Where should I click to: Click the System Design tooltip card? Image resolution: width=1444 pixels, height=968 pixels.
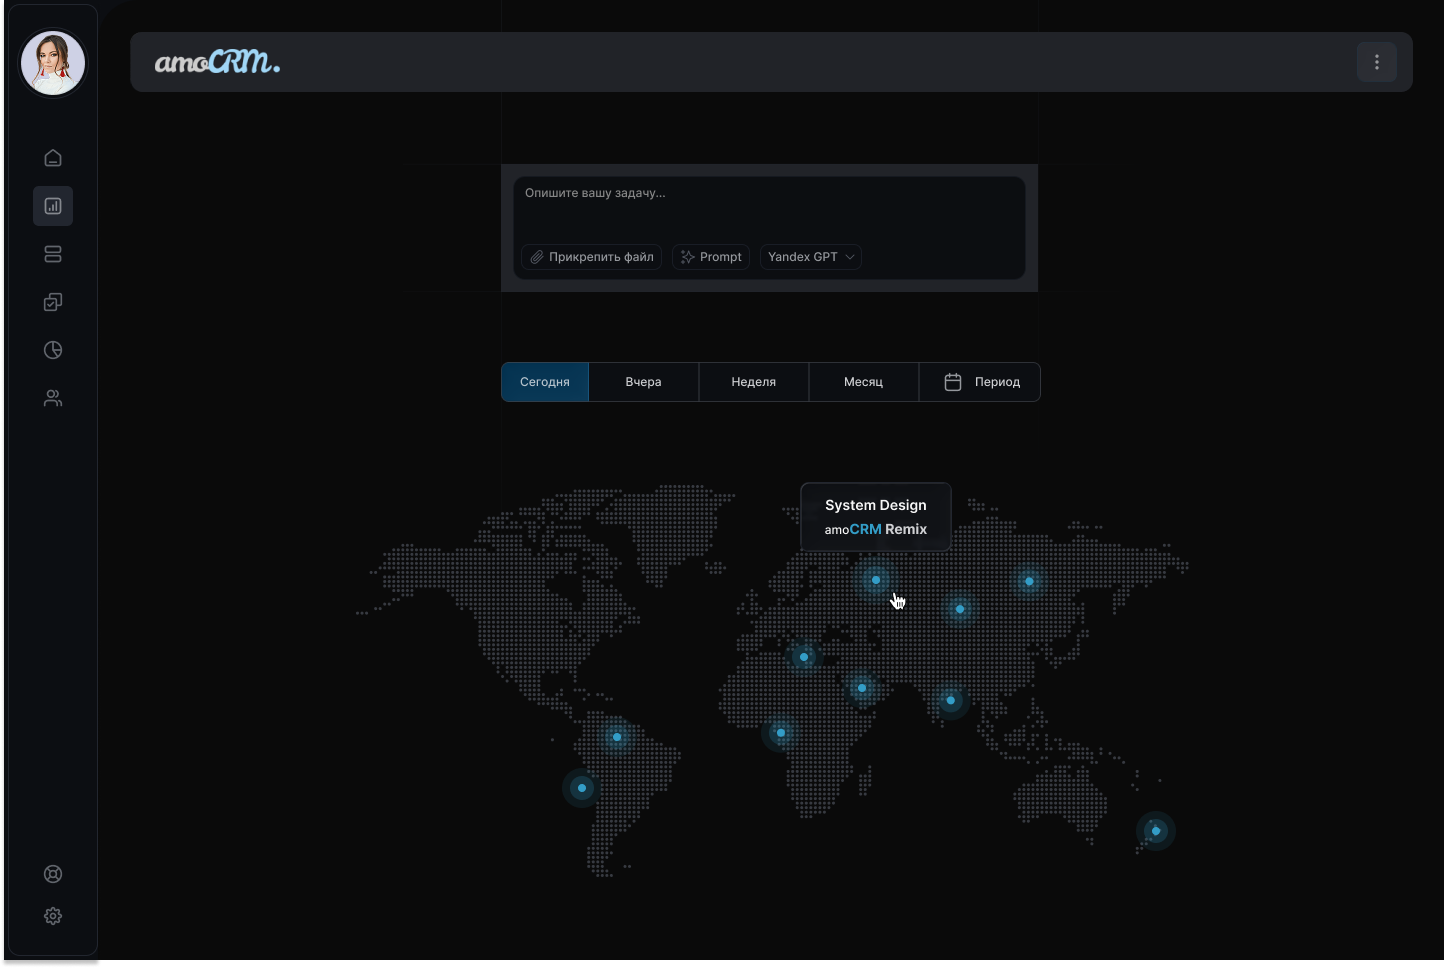(876, 517)
